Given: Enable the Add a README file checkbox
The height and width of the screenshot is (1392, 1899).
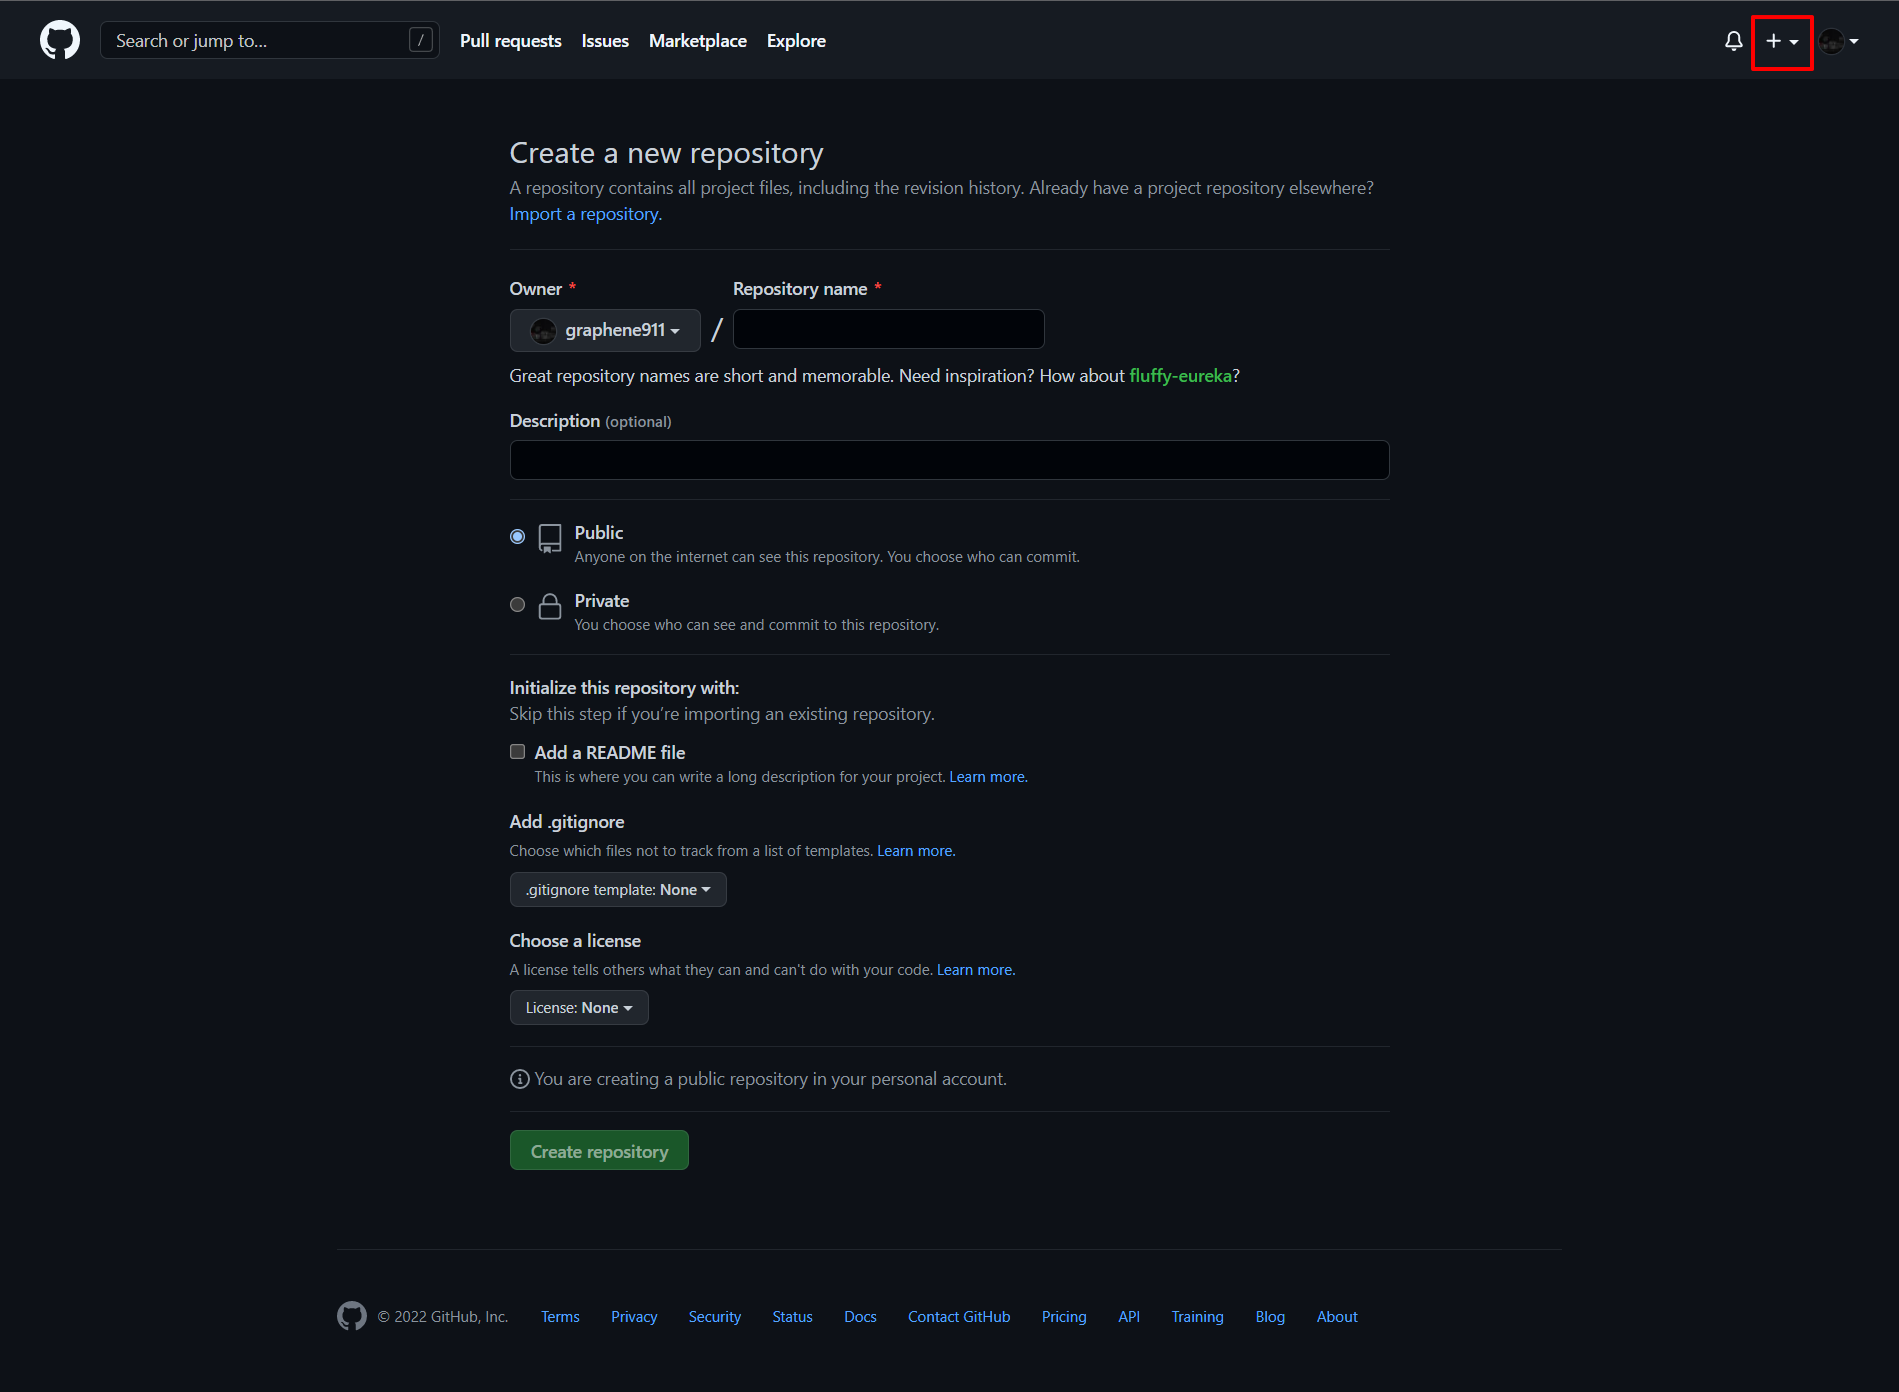Looking at the screenshot, I should (517, 752).
